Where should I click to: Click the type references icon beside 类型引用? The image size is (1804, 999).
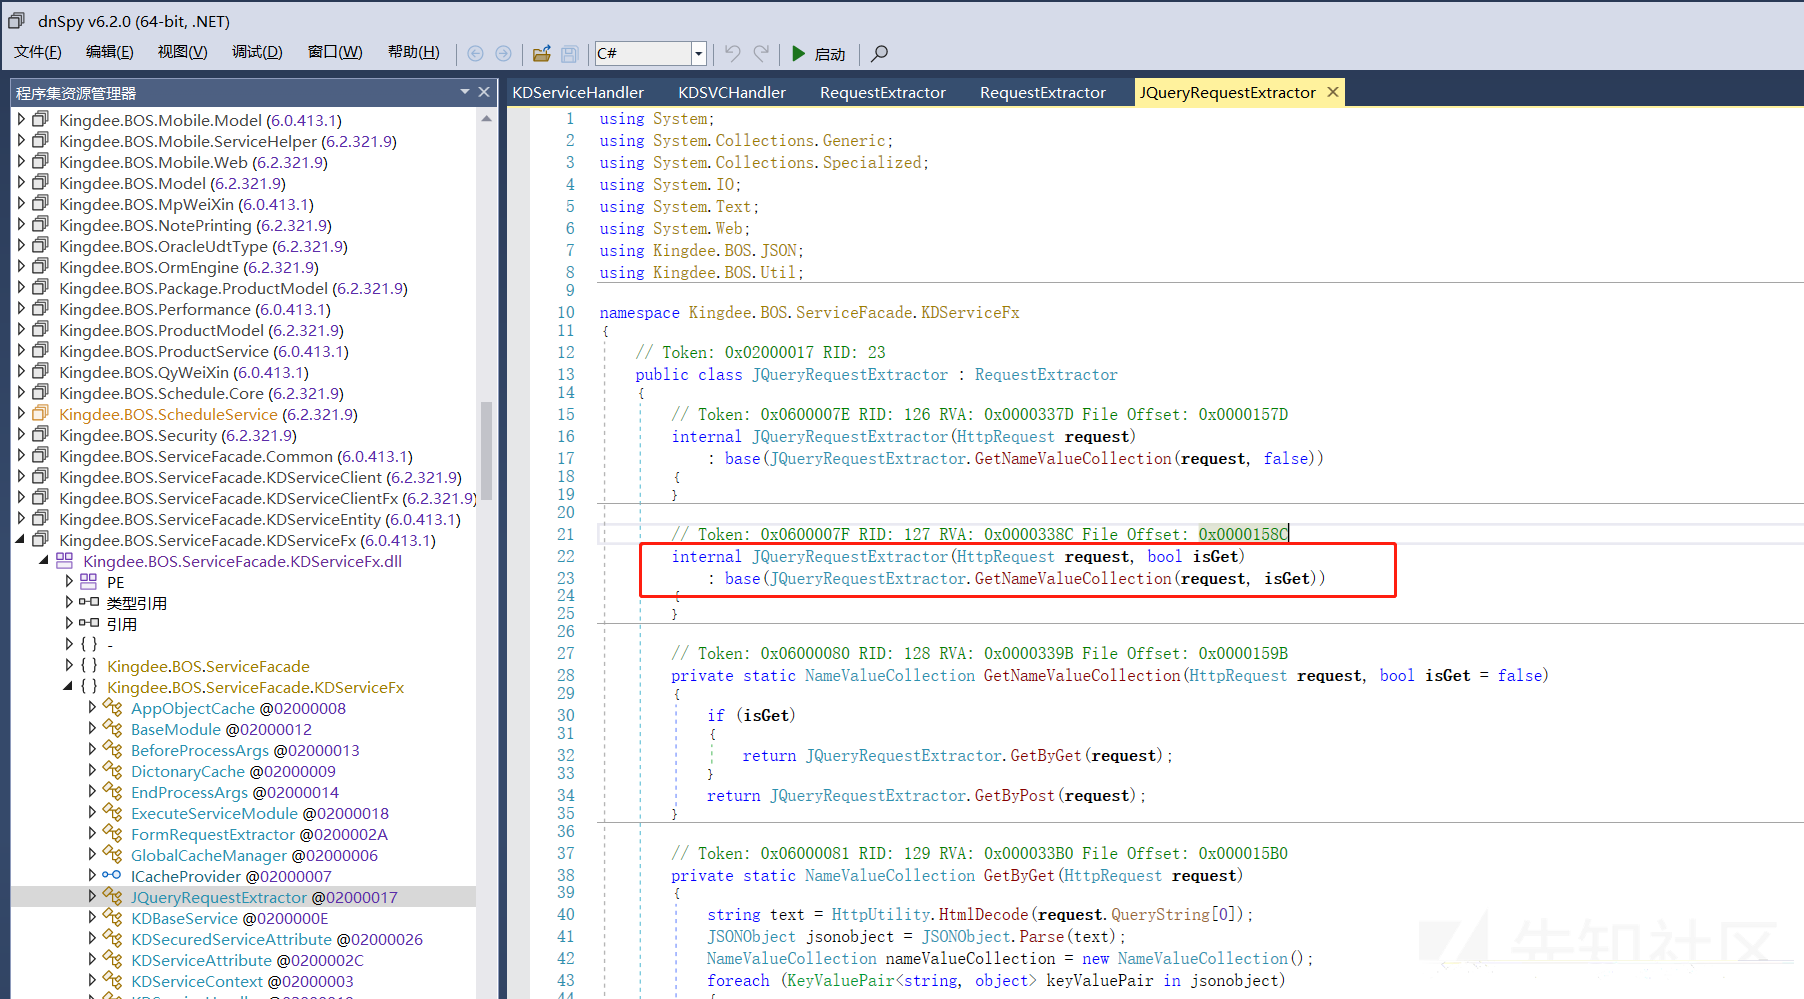click(x=89, y=602)
